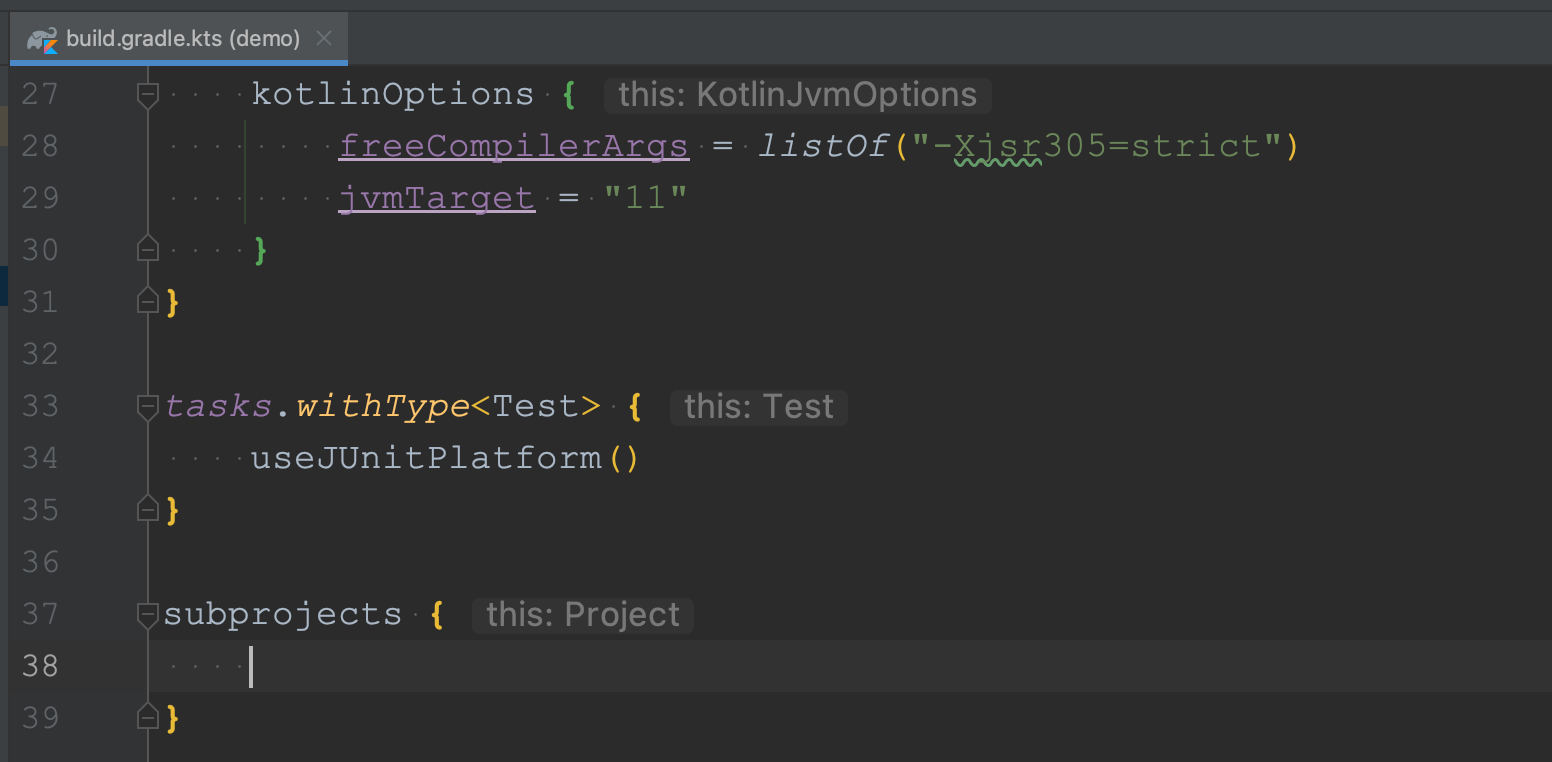Click the Test type parameter

coord(536,406)
